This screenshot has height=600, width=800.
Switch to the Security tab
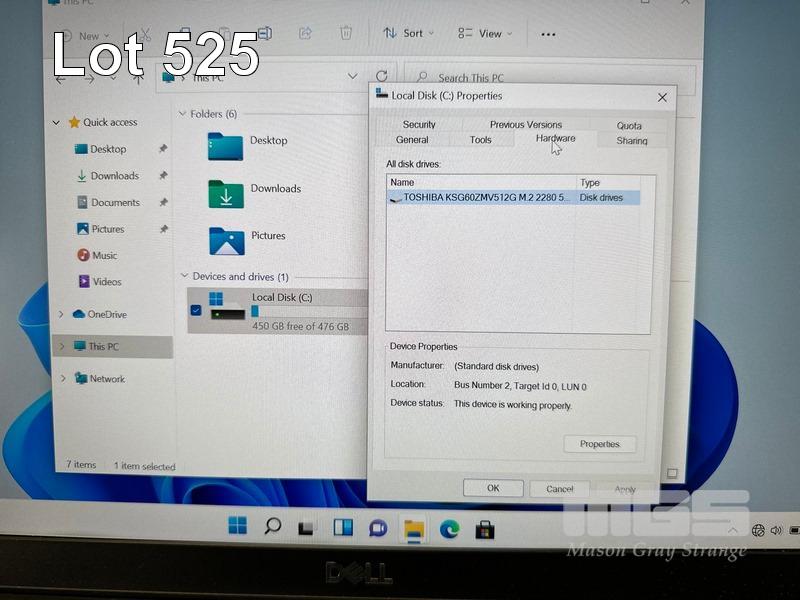click(x=419, y=125)
